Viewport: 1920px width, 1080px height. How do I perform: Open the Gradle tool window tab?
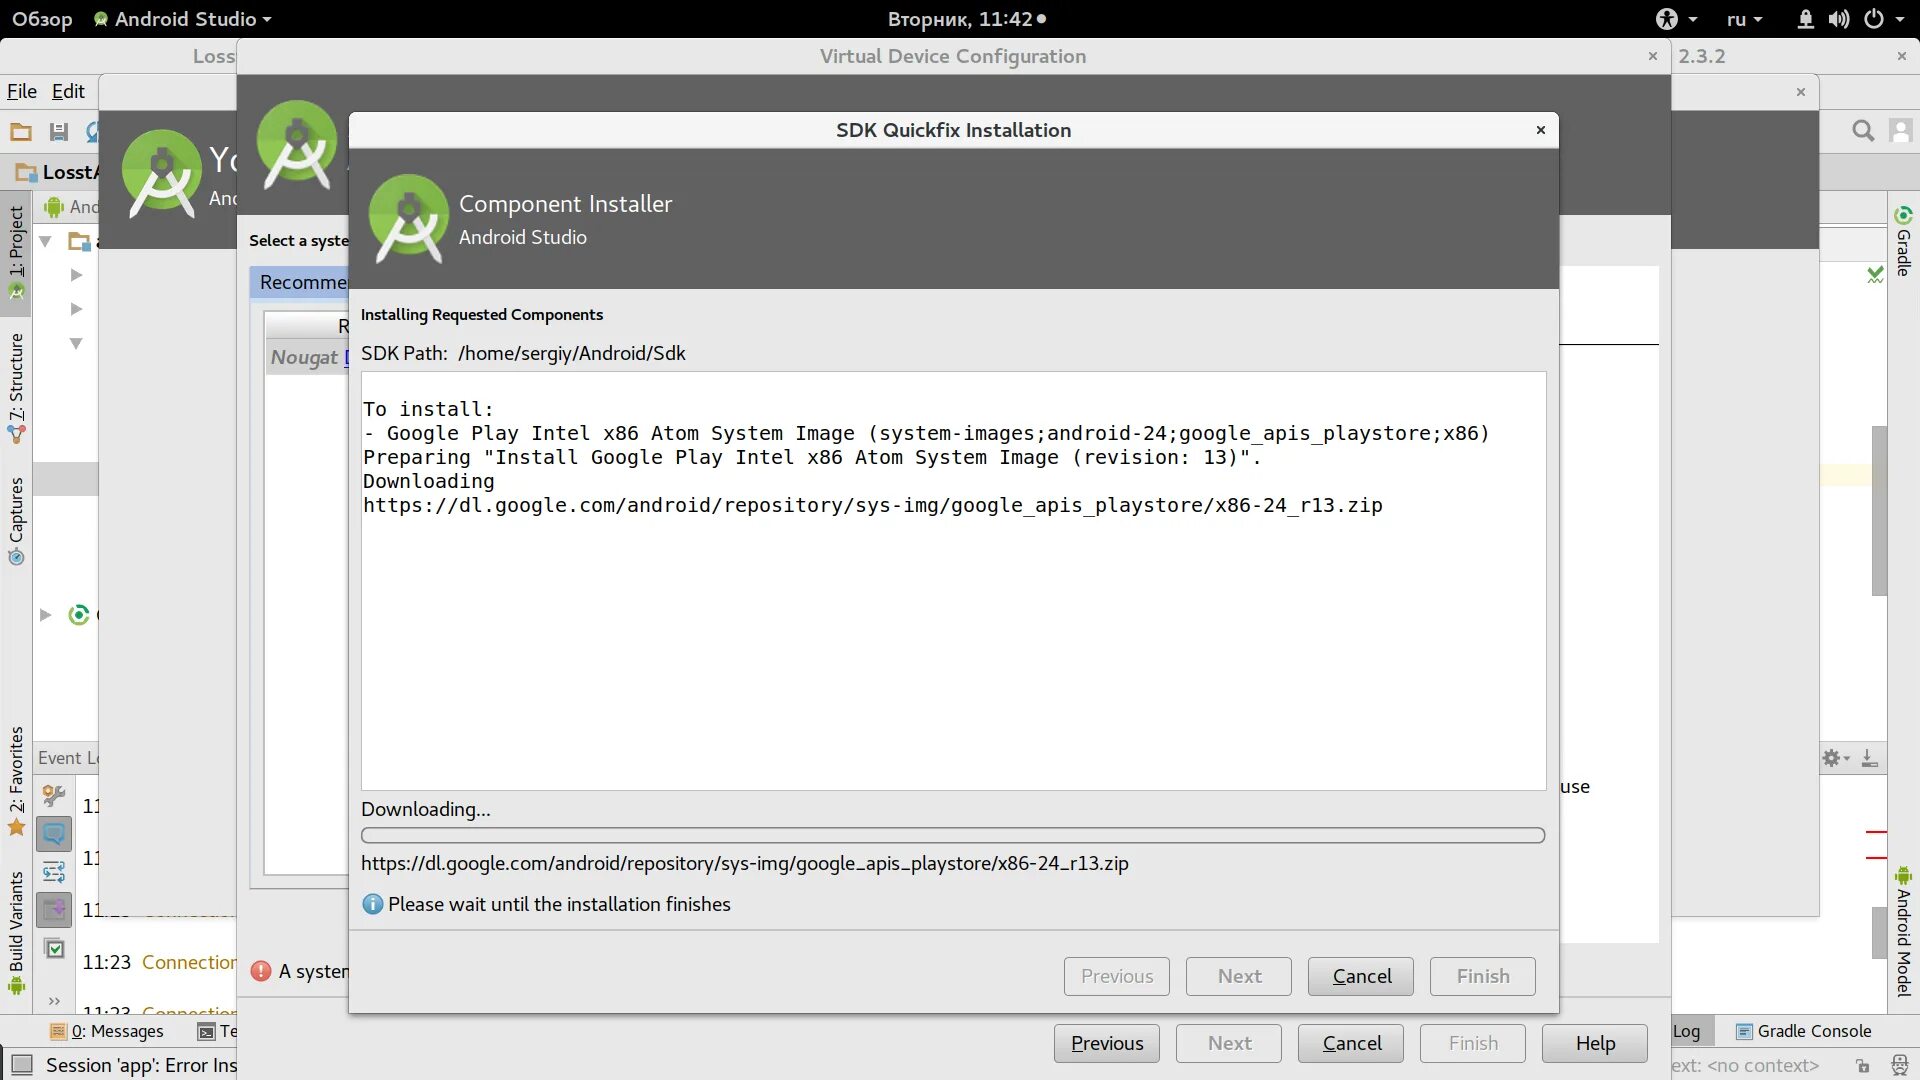1903,241
